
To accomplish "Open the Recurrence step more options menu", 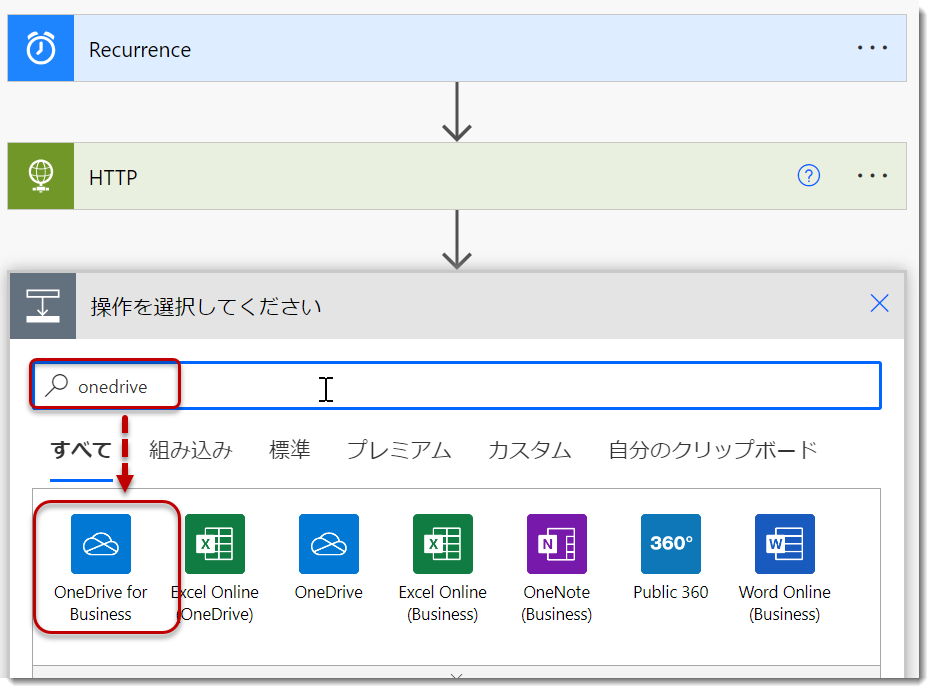I will [872, 48].
